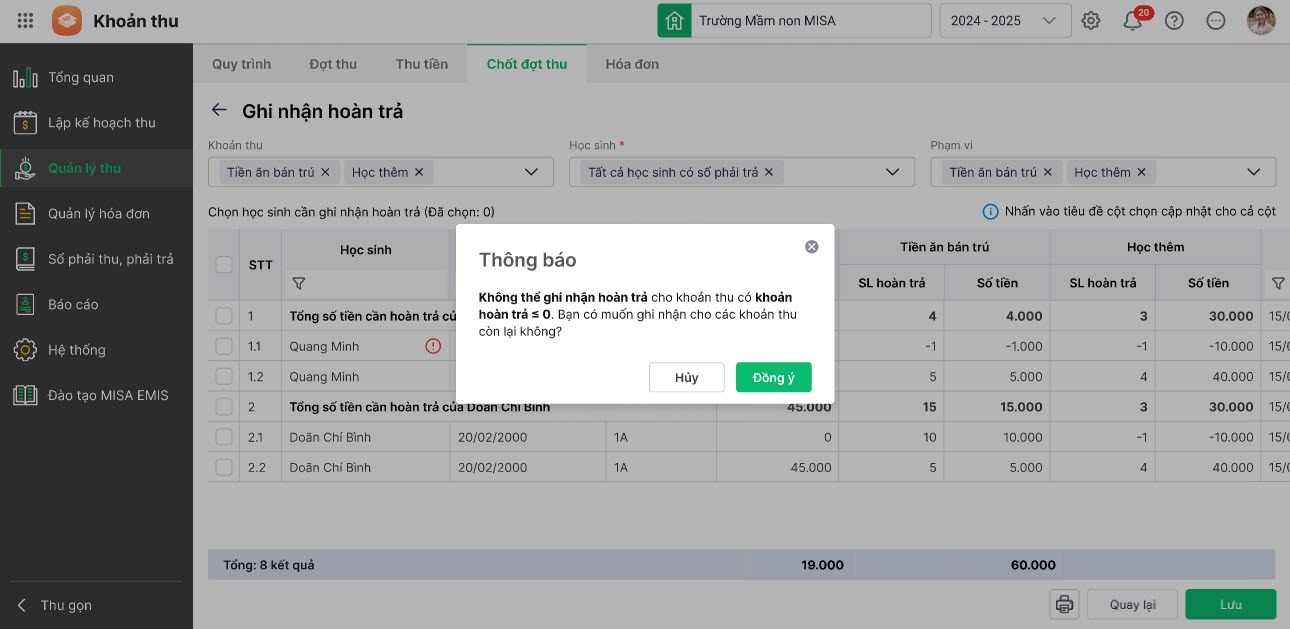Switch to the Hóa đơn tab

point(632,64)
